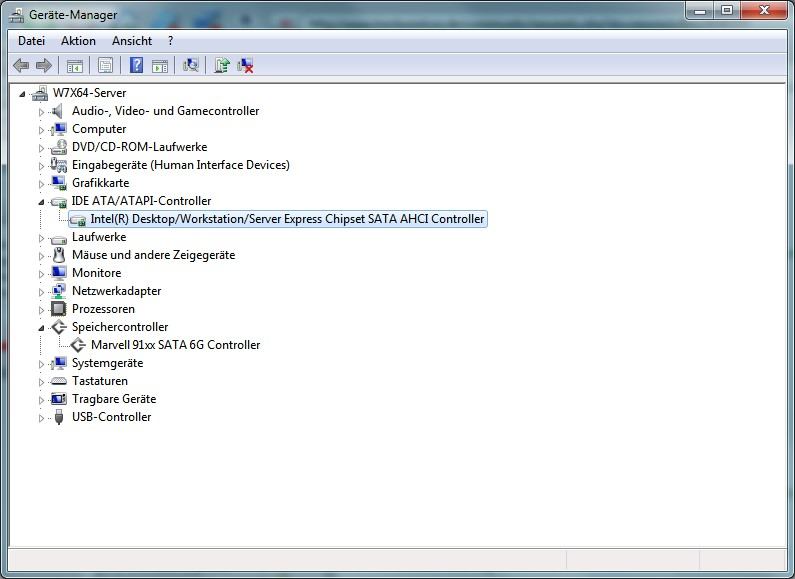Screen dimensions: 795x579
Task: Close the Geräte-Manager window
Action: (x=765, y=11)
